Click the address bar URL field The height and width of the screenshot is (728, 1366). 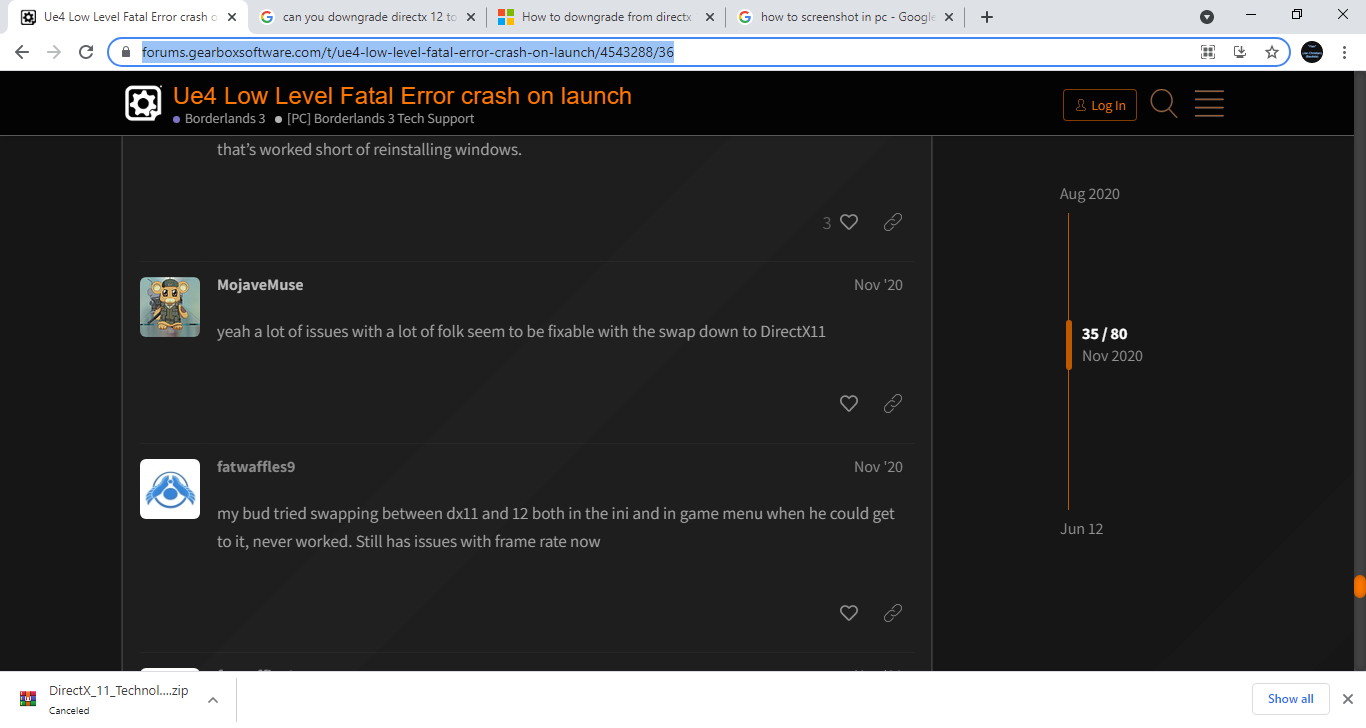point(660,52)
